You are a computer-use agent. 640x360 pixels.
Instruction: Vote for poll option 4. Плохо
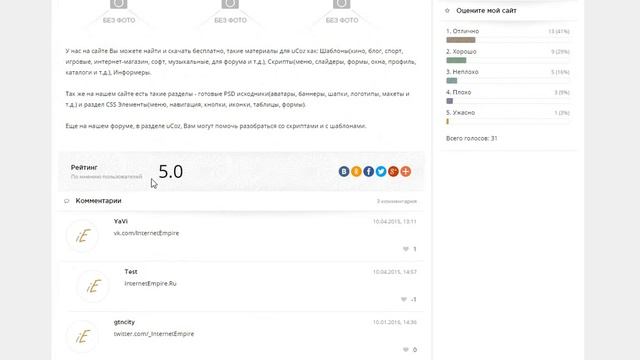click(x=458, y=92)
